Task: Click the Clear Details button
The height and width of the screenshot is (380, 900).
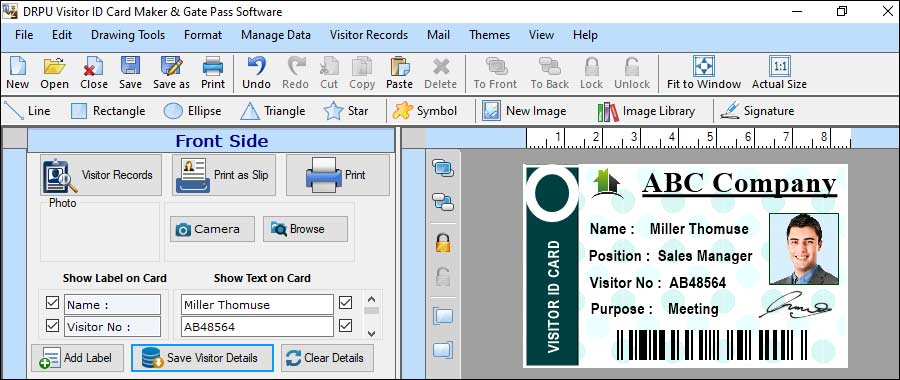Action: [327, 358]
